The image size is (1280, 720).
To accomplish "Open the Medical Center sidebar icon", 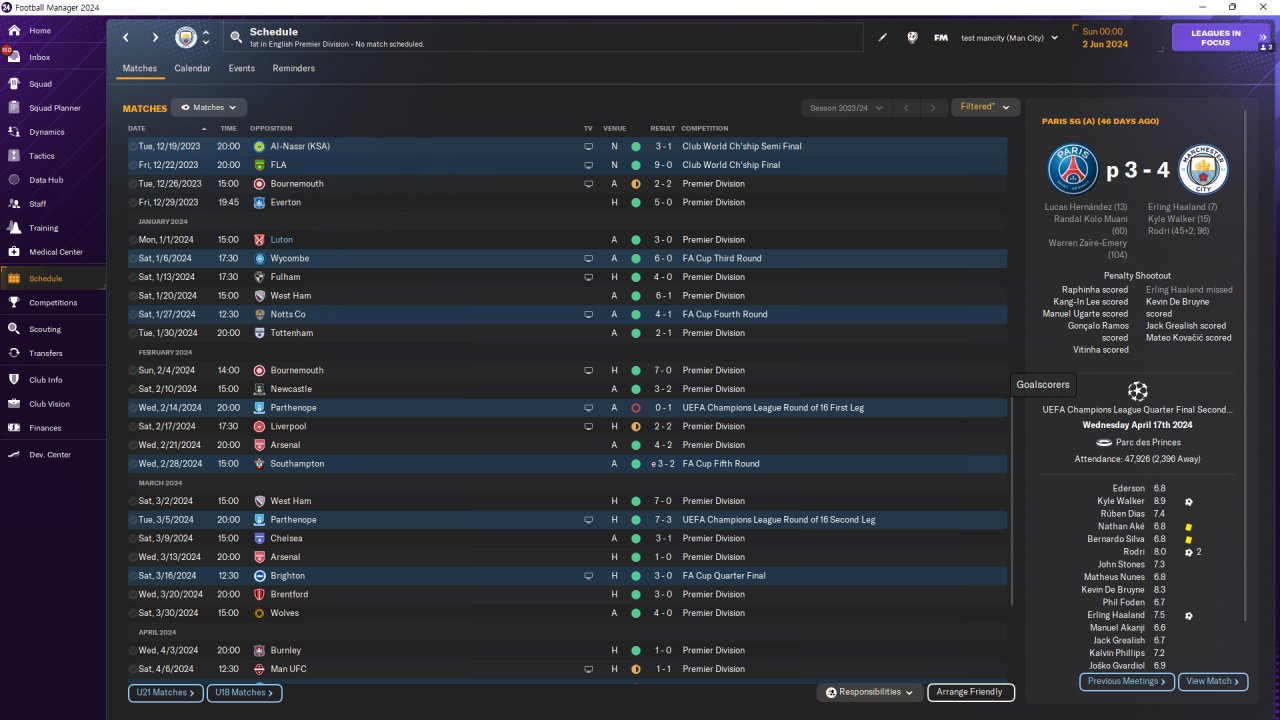I will [x=14, y=252].
